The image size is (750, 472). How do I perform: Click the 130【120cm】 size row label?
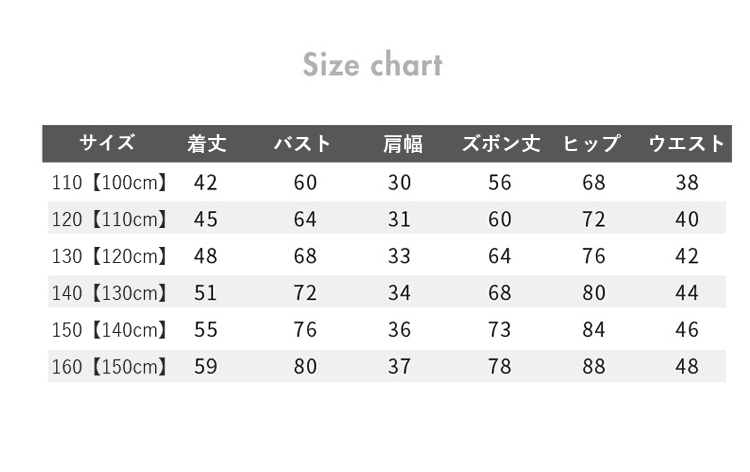109,256
